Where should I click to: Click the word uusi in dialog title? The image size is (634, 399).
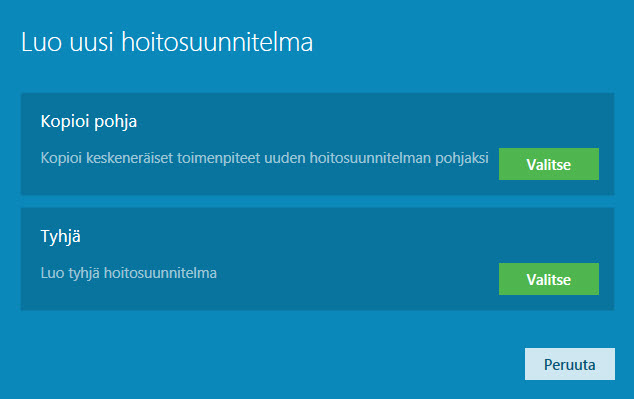point(91,42)
